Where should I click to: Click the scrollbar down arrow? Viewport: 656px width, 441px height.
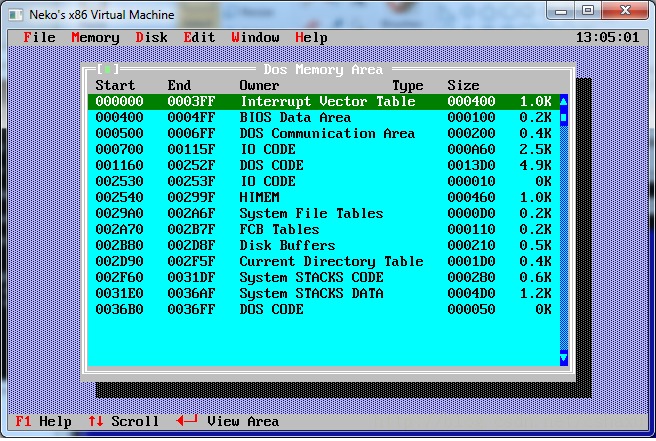(564, 358)
